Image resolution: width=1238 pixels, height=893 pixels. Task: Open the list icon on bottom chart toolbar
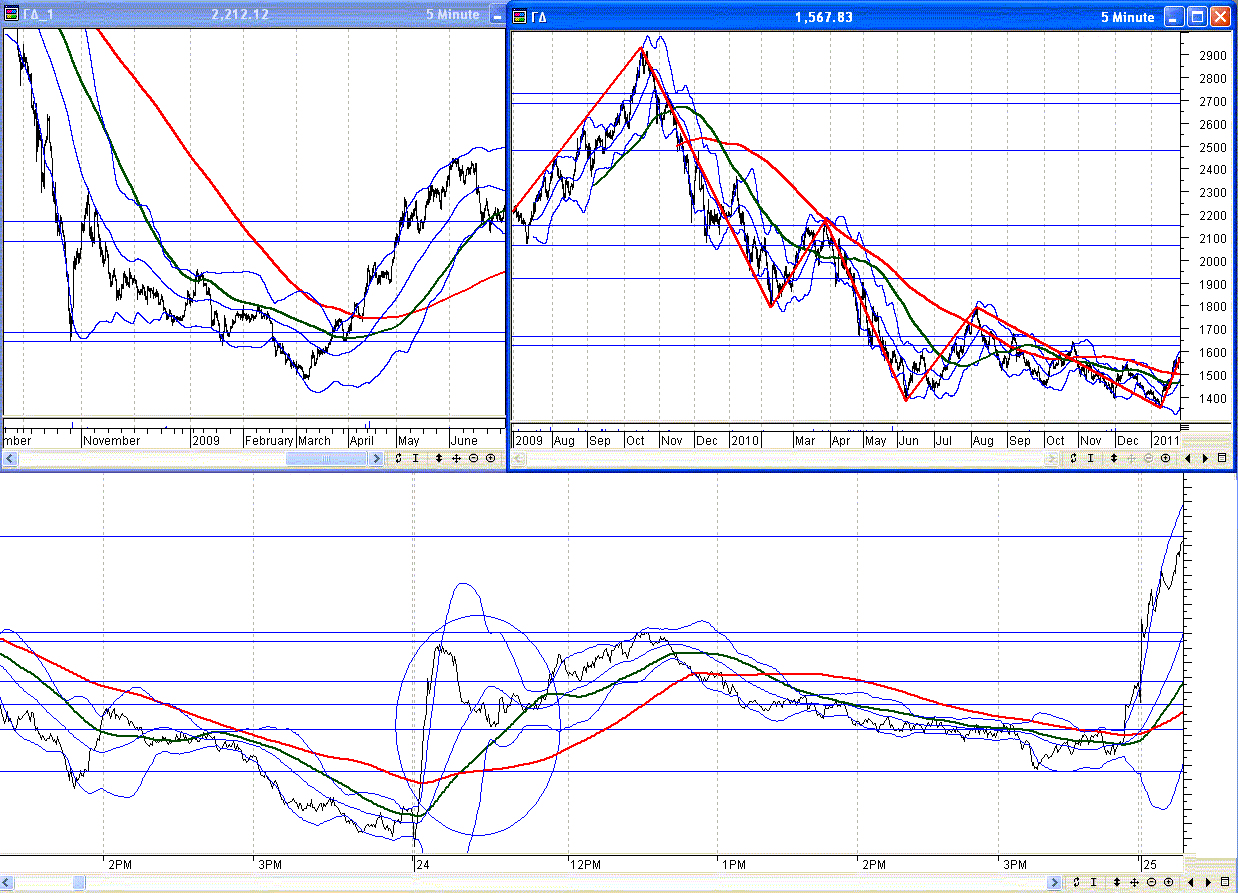click(1223, 882)
